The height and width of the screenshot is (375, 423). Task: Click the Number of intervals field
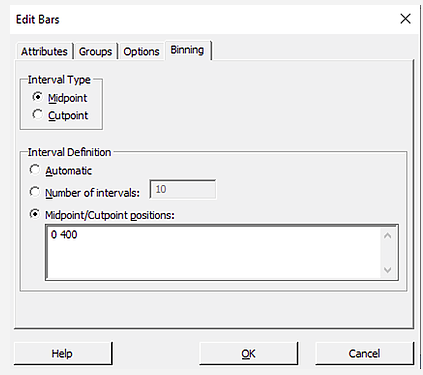(183, 189)
